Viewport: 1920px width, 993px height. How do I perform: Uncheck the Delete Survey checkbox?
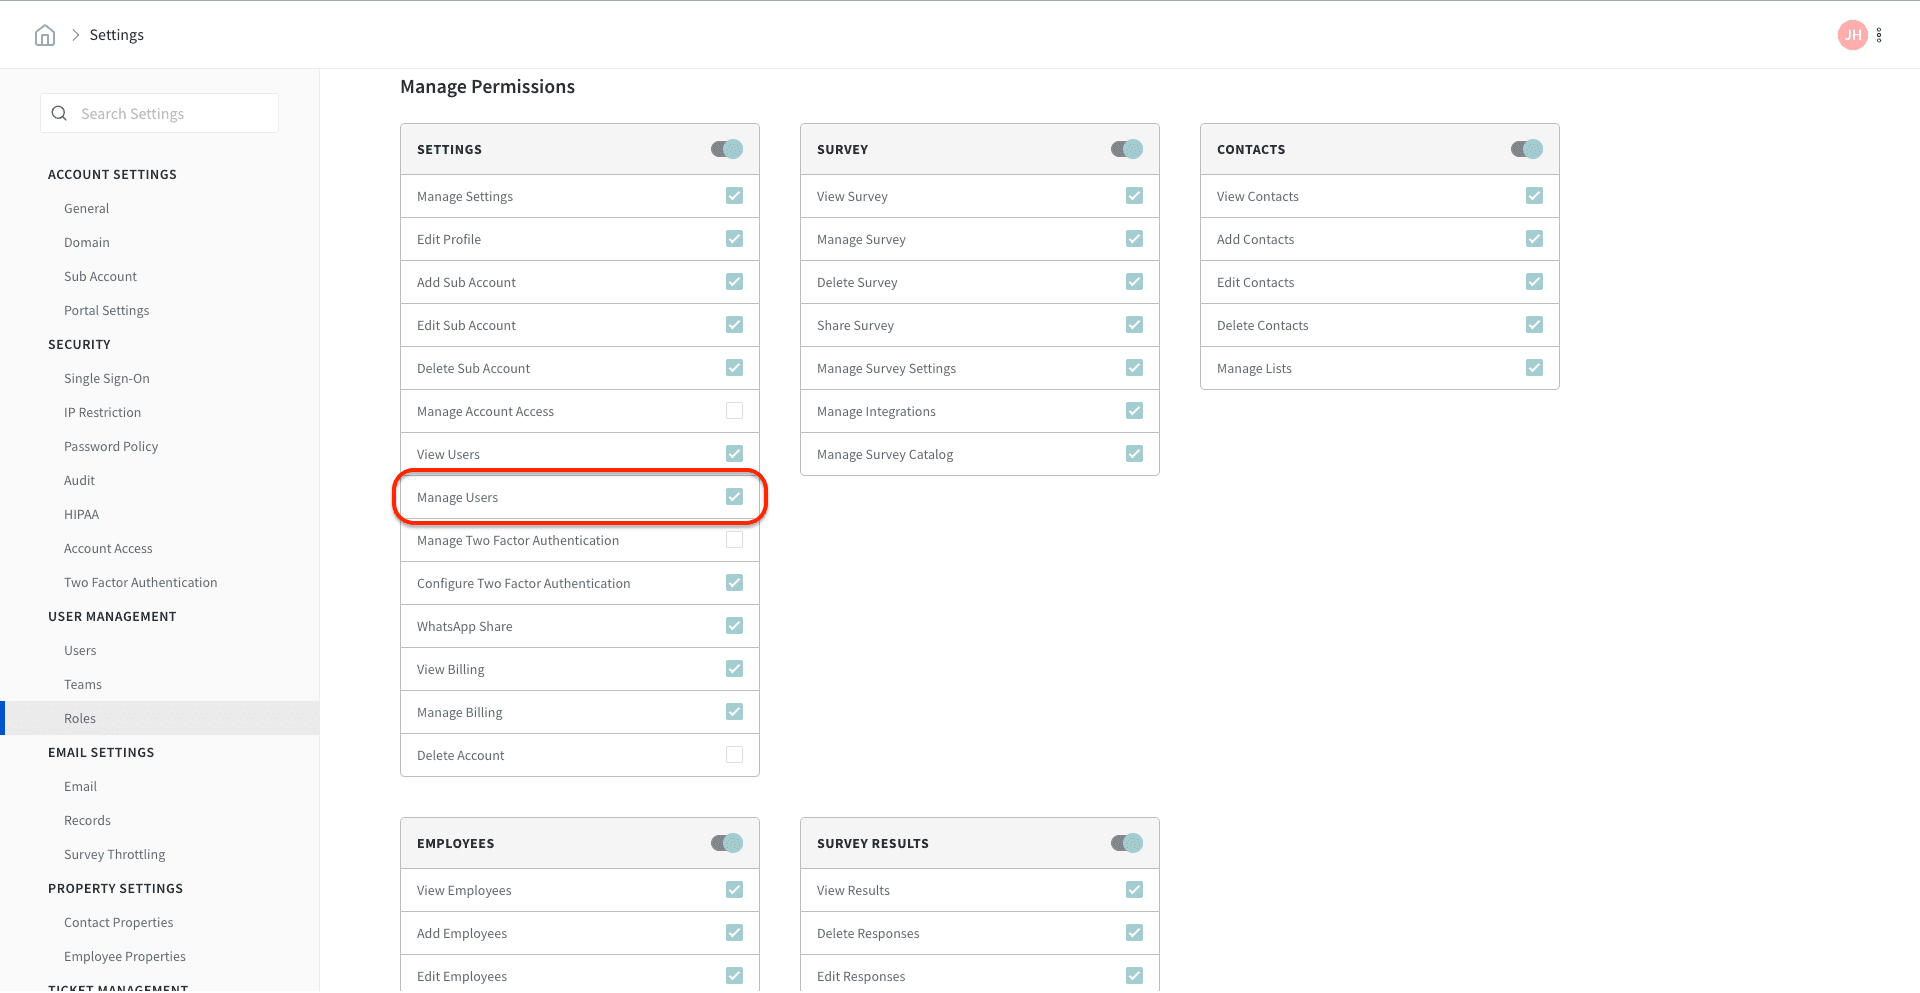pos(1134,282)
